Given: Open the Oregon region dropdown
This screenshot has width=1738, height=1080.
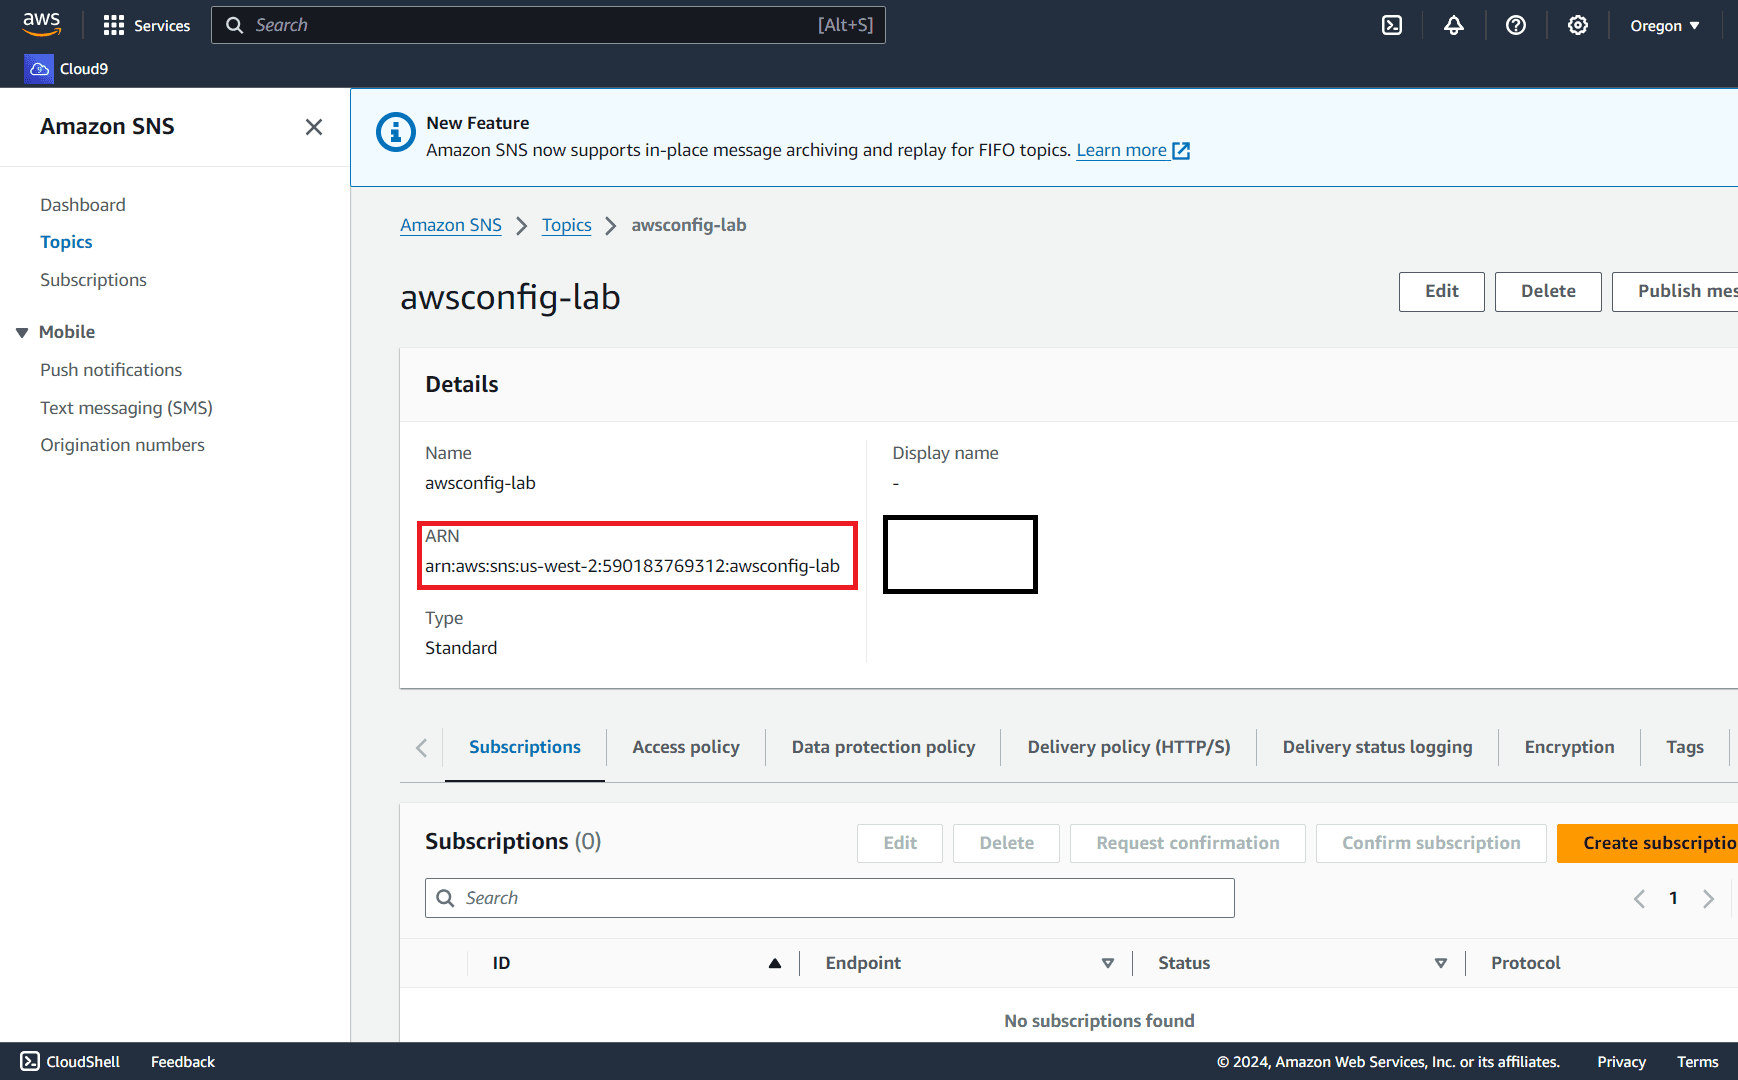Looking at the screenshot, I should pyautogui.click(x=1665, y=25).
